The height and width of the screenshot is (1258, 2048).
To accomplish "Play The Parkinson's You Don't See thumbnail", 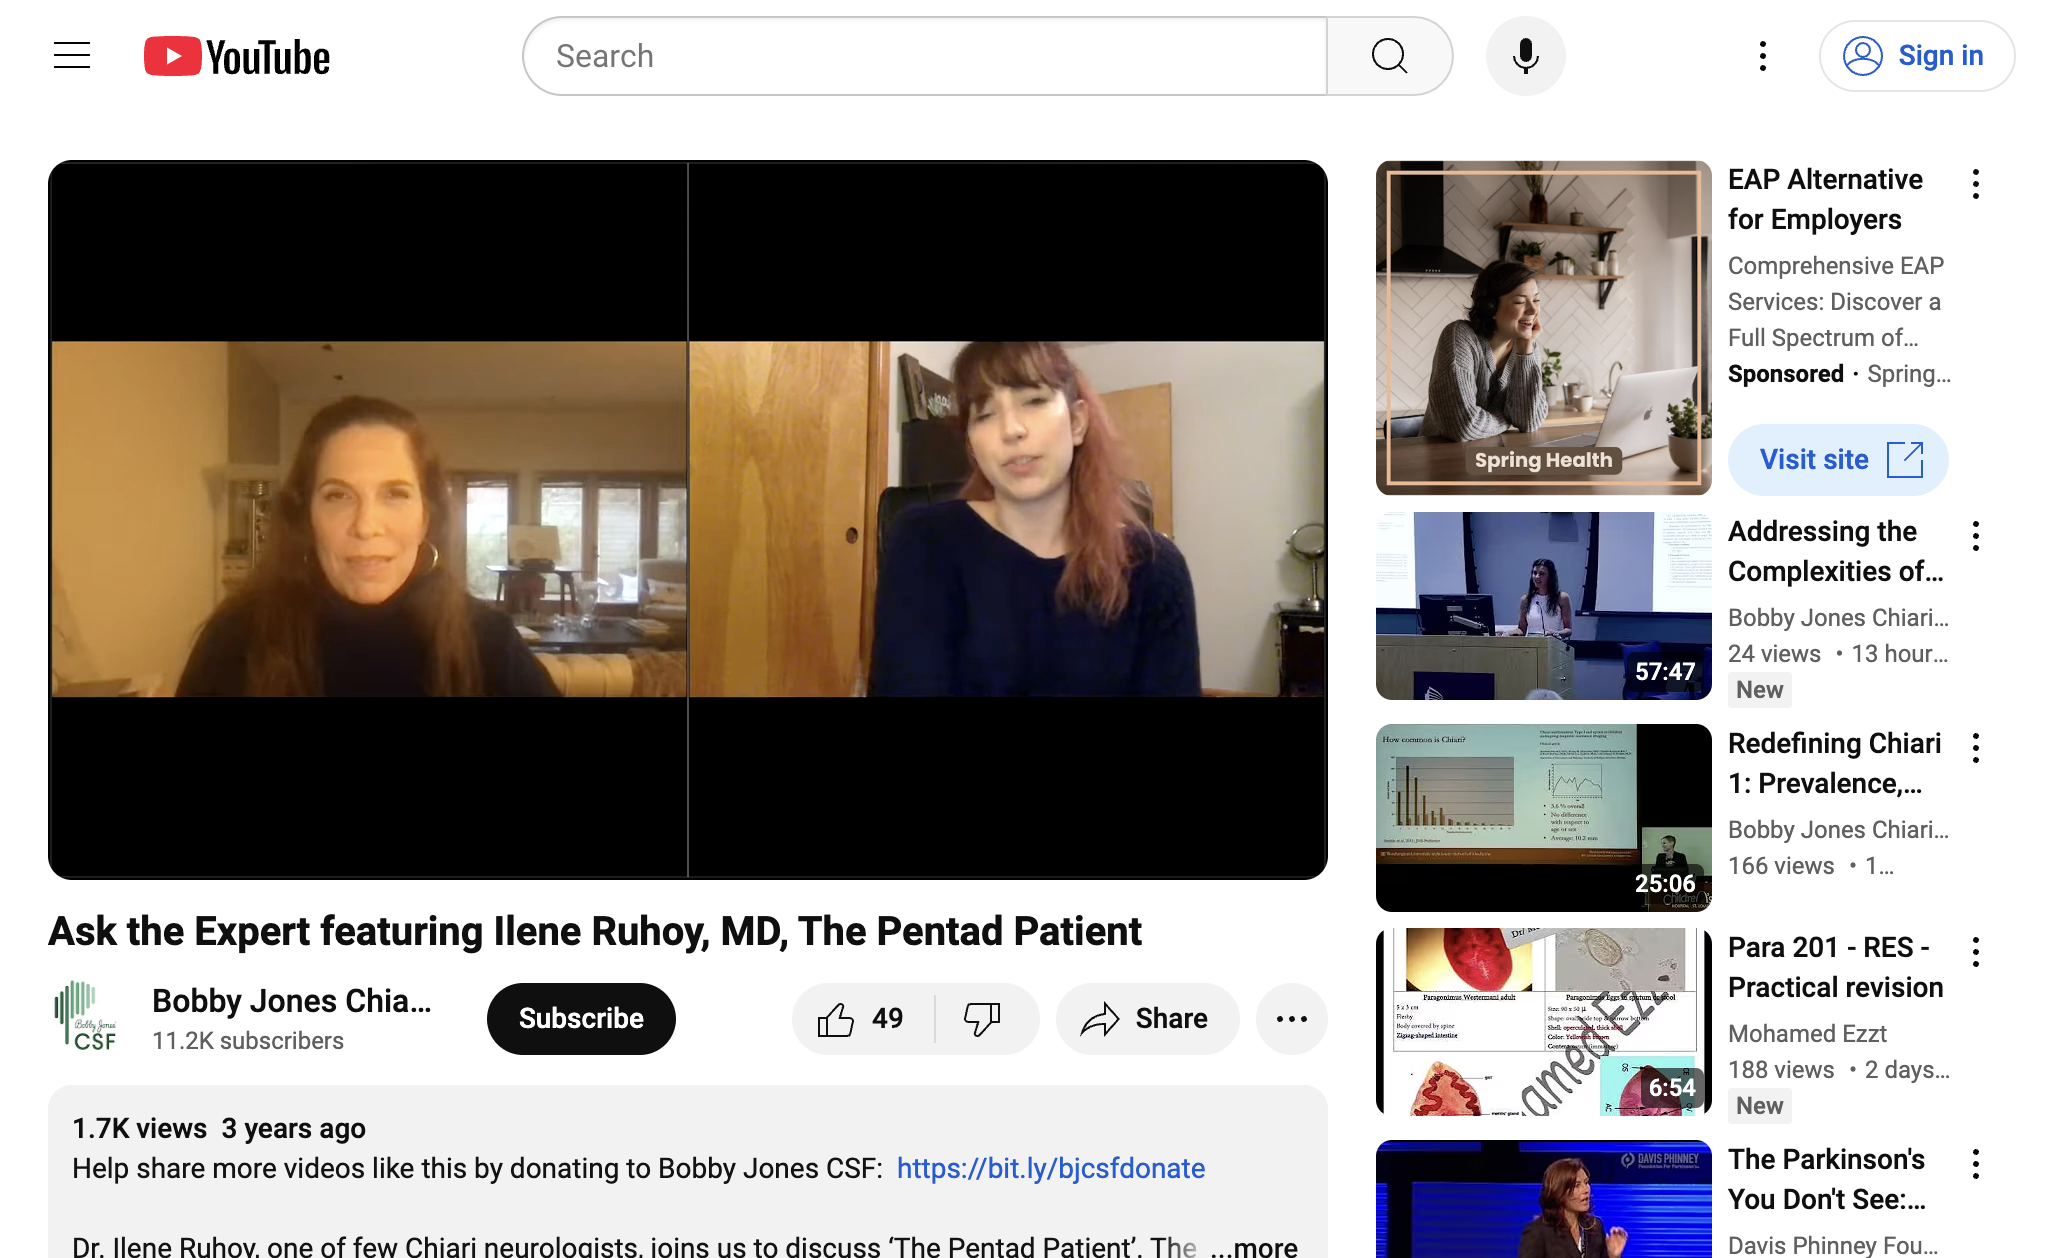I will (x=1543, y=1199).
